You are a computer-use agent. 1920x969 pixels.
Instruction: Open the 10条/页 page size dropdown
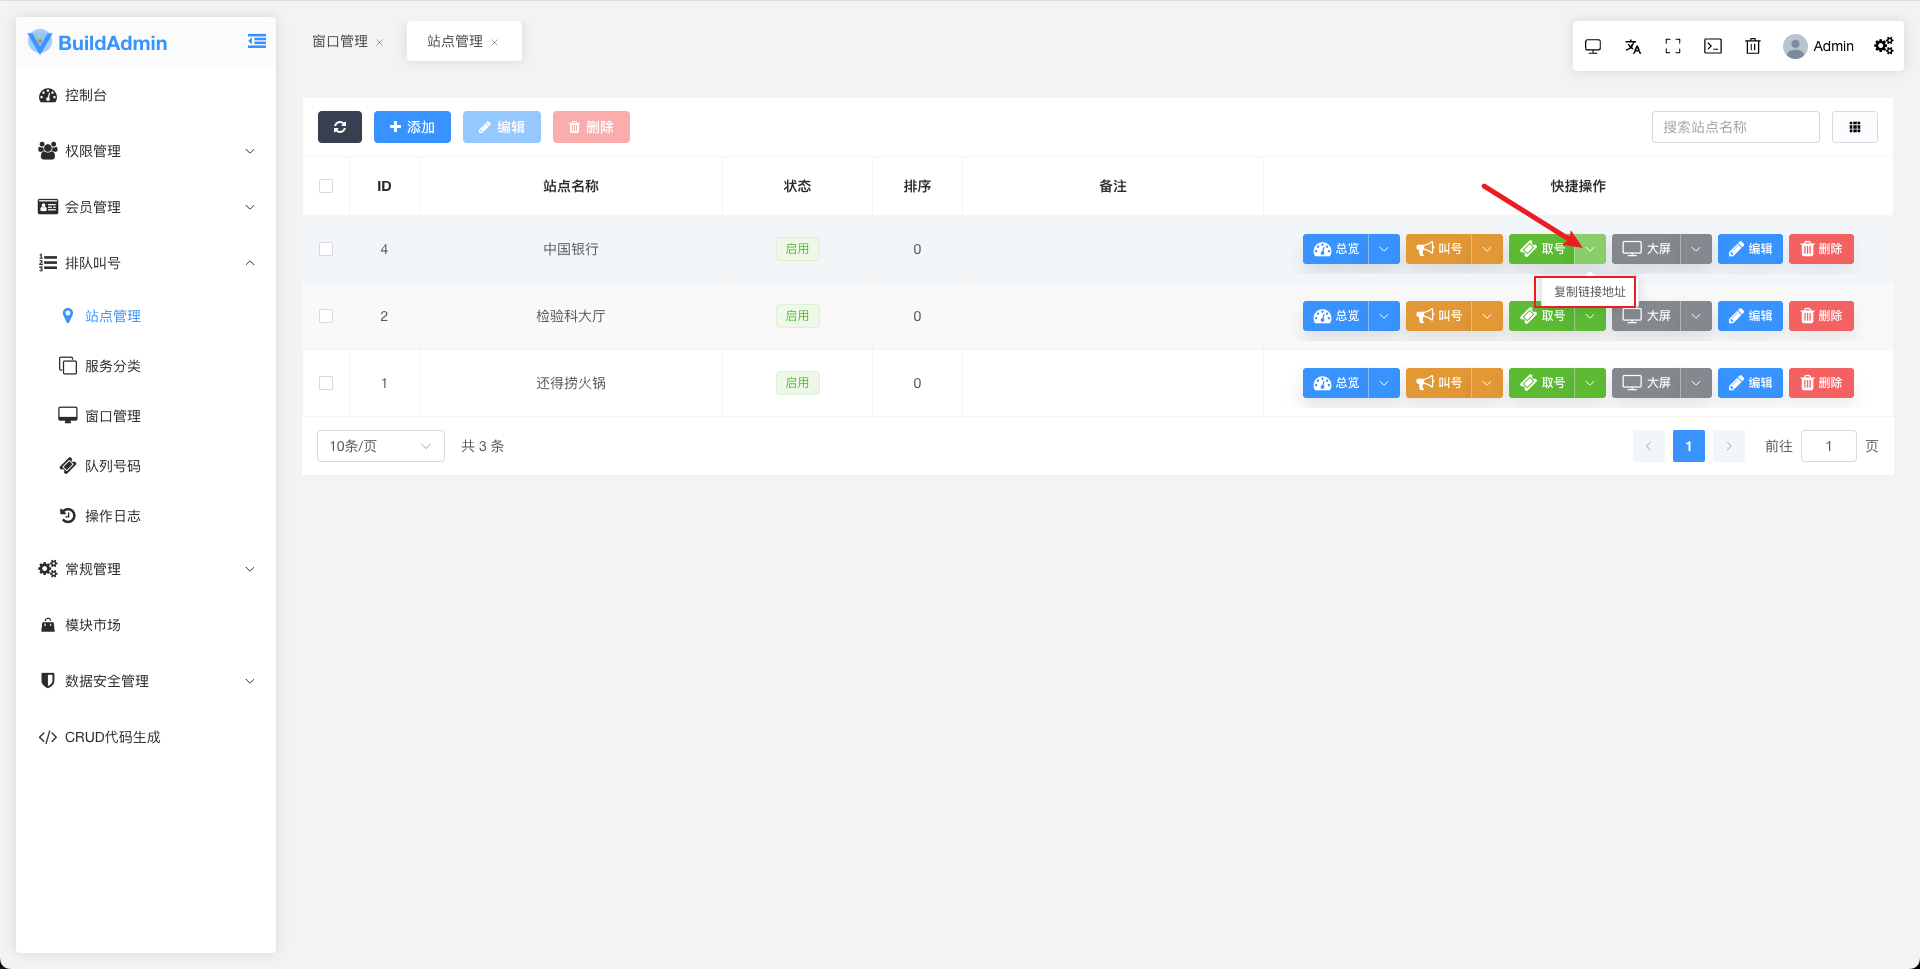tap(381, 446)
